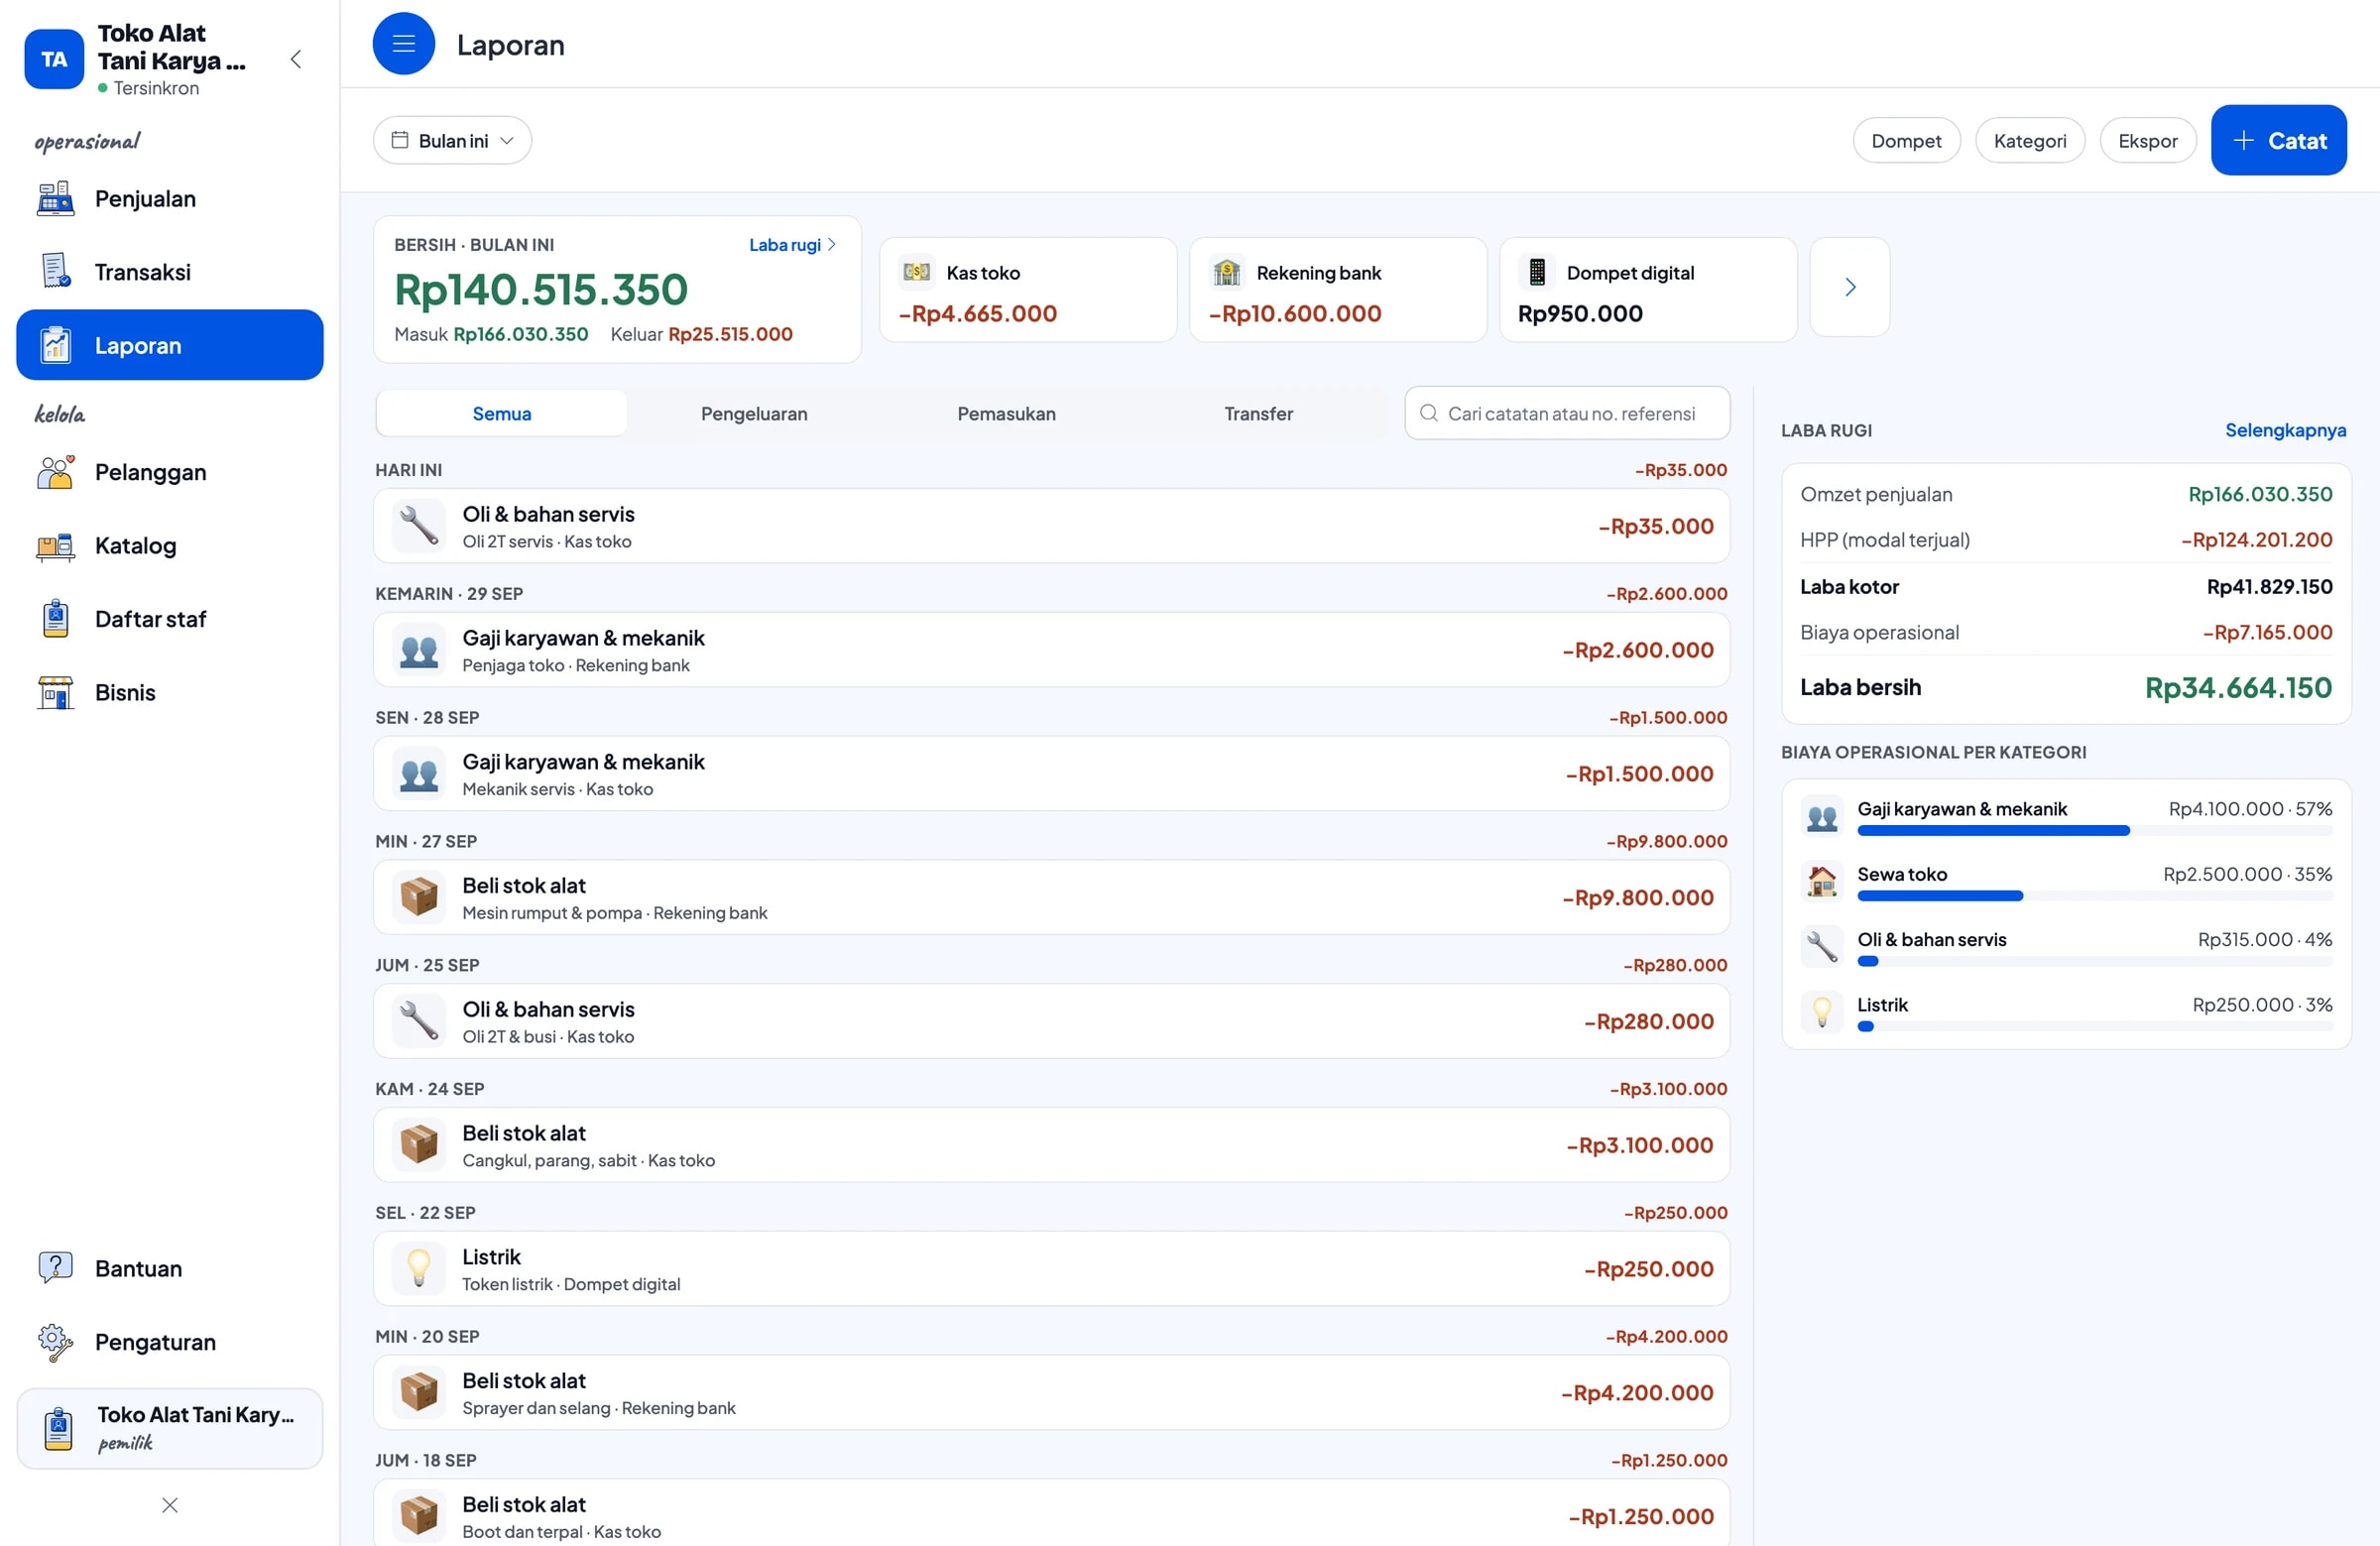Click the Laporan chart icon in sidebar

coord(55,345)
